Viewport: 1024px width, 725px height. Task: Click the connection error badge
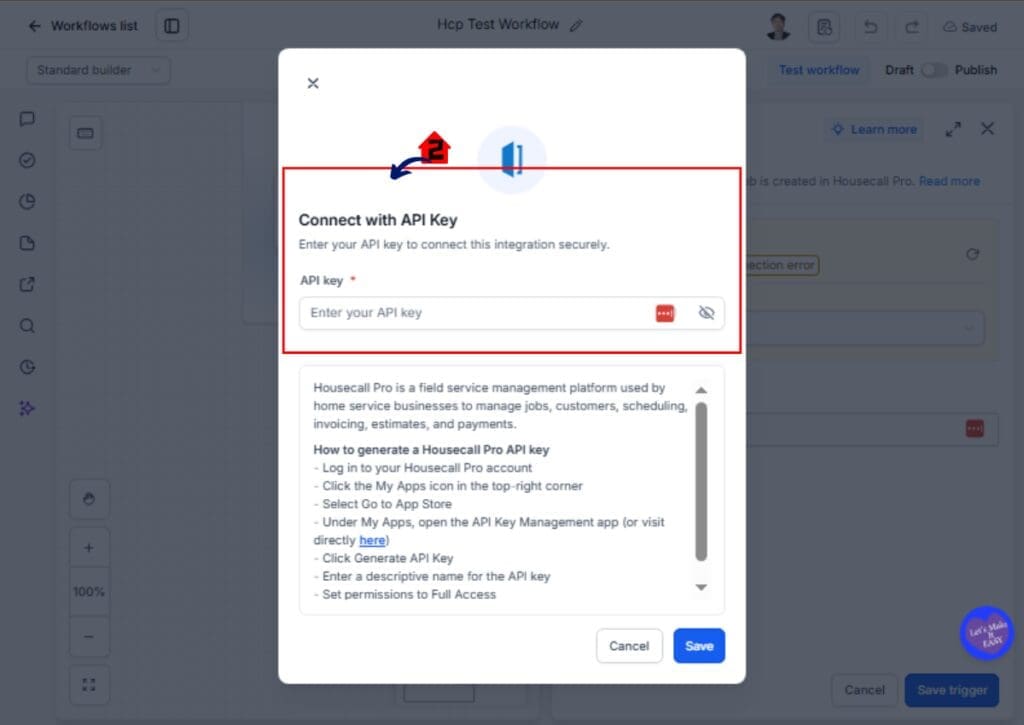[782, 265]
